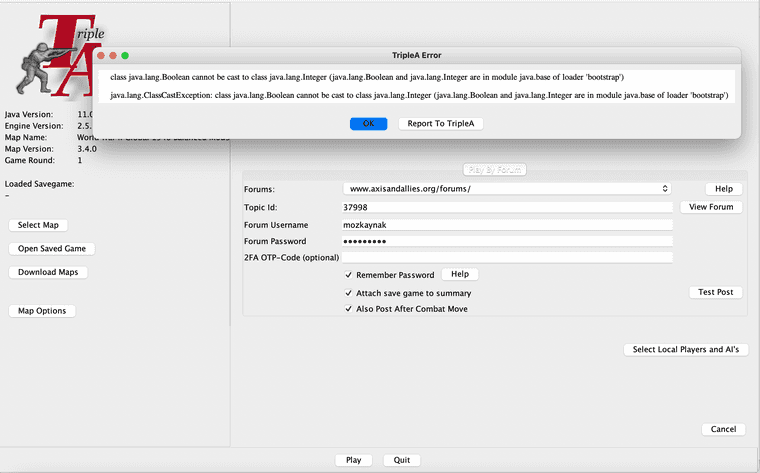Click the Loaded Savegame label

point(39,184)
